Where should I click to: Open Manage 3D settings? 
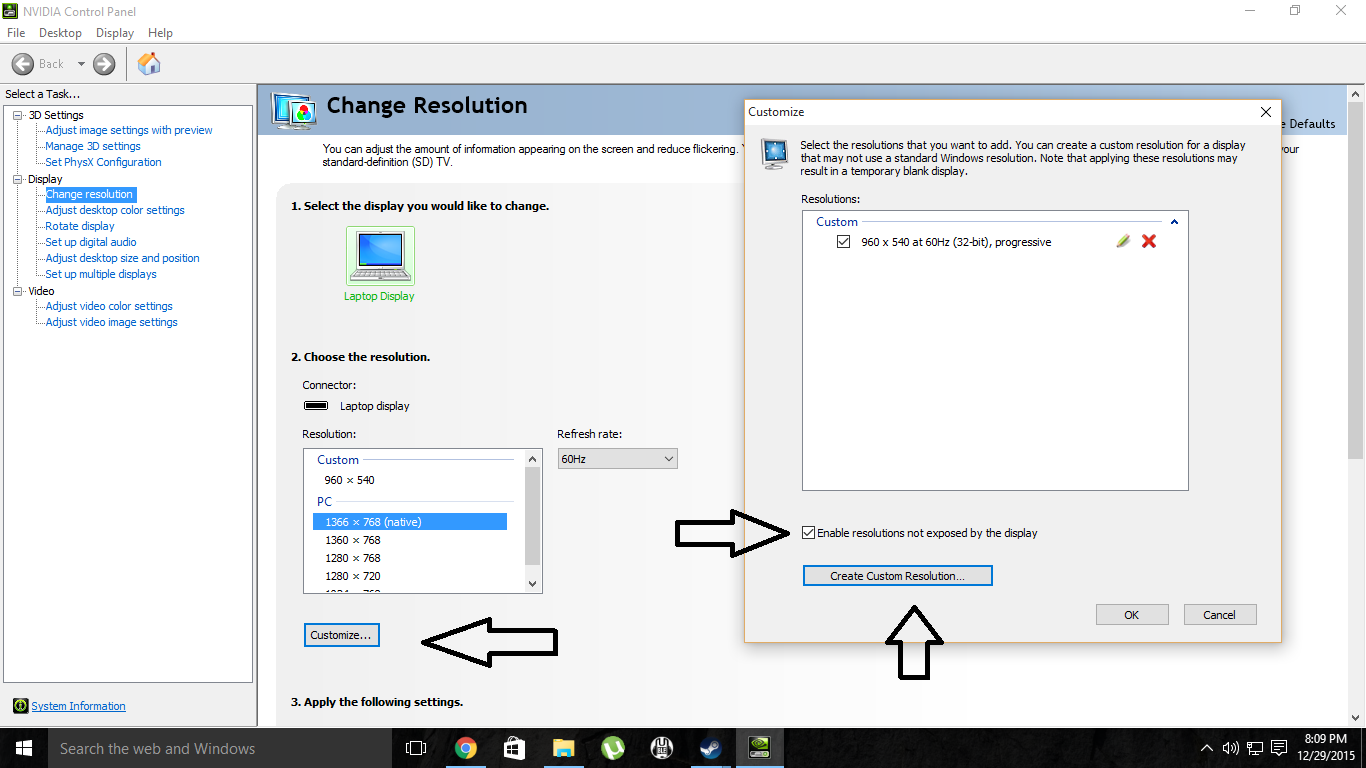click(93, 146)
